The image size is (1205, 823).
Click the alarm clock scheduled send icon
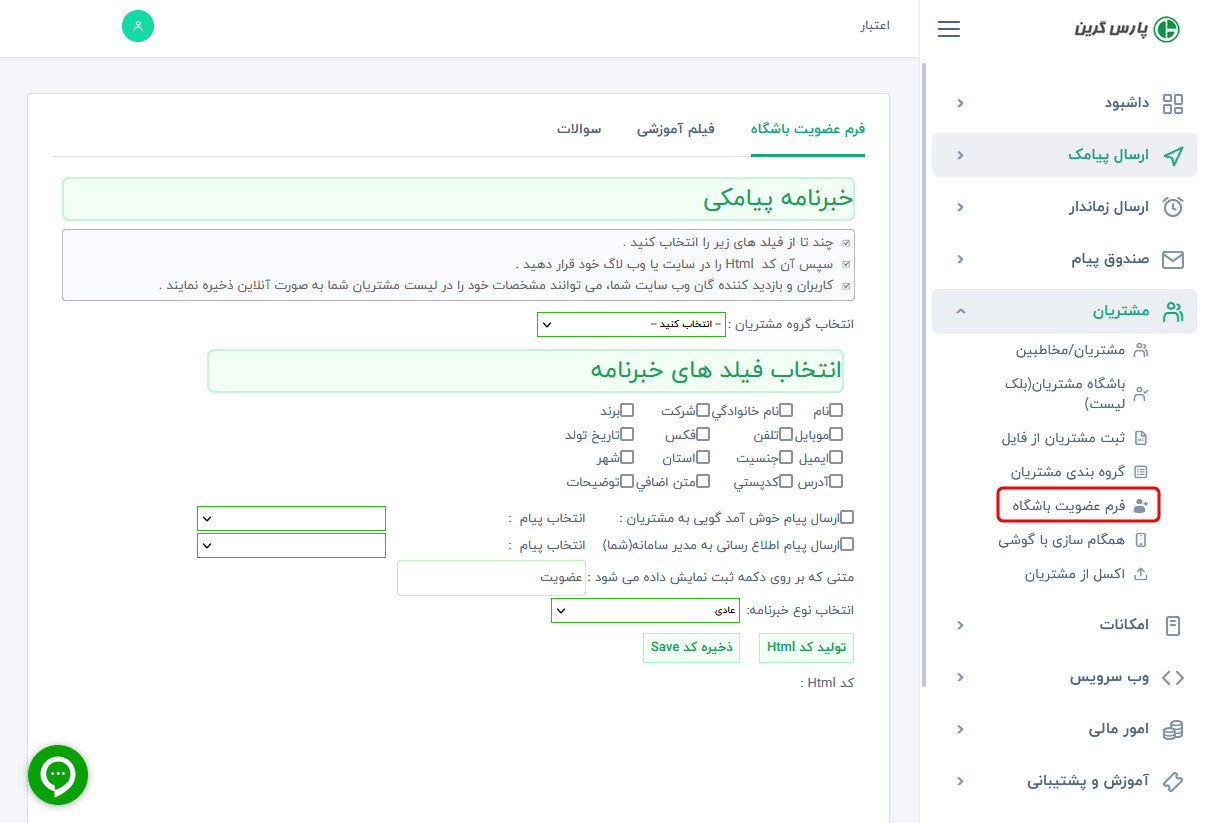pyautogui.click(x=1173, y=208)
